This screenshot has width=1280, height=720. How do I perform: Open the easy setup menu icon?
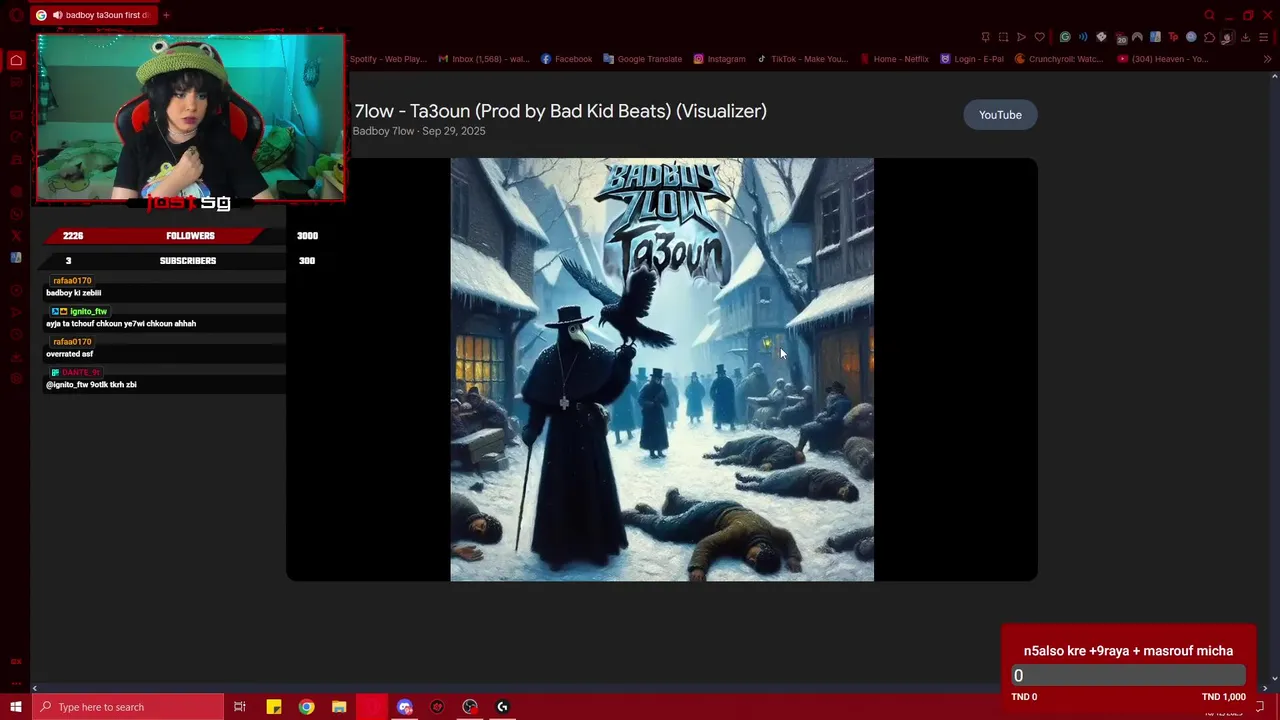click(x=1263, y=37)
